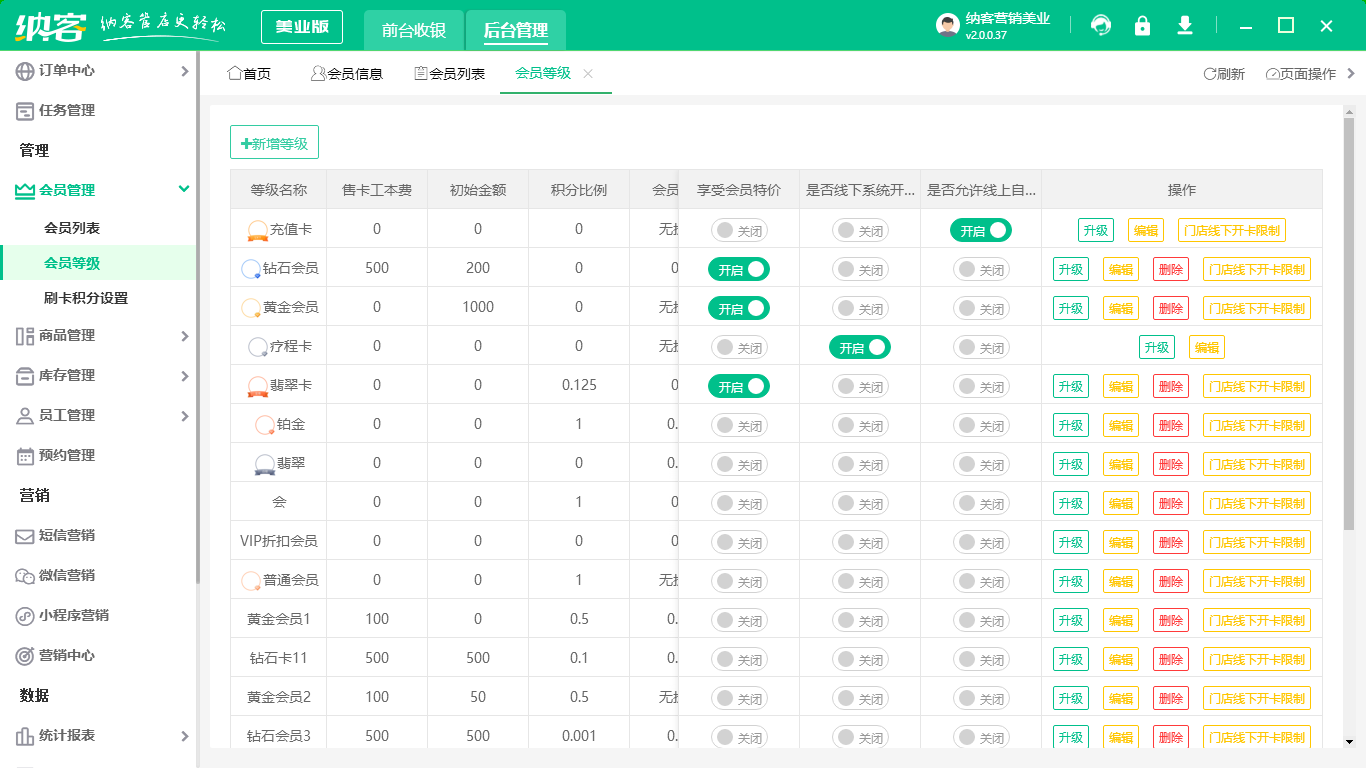Click the download icon in the titlebar
This screenshot has height=768, width=1366.
pyautogui.click(x=1184, y=25)
